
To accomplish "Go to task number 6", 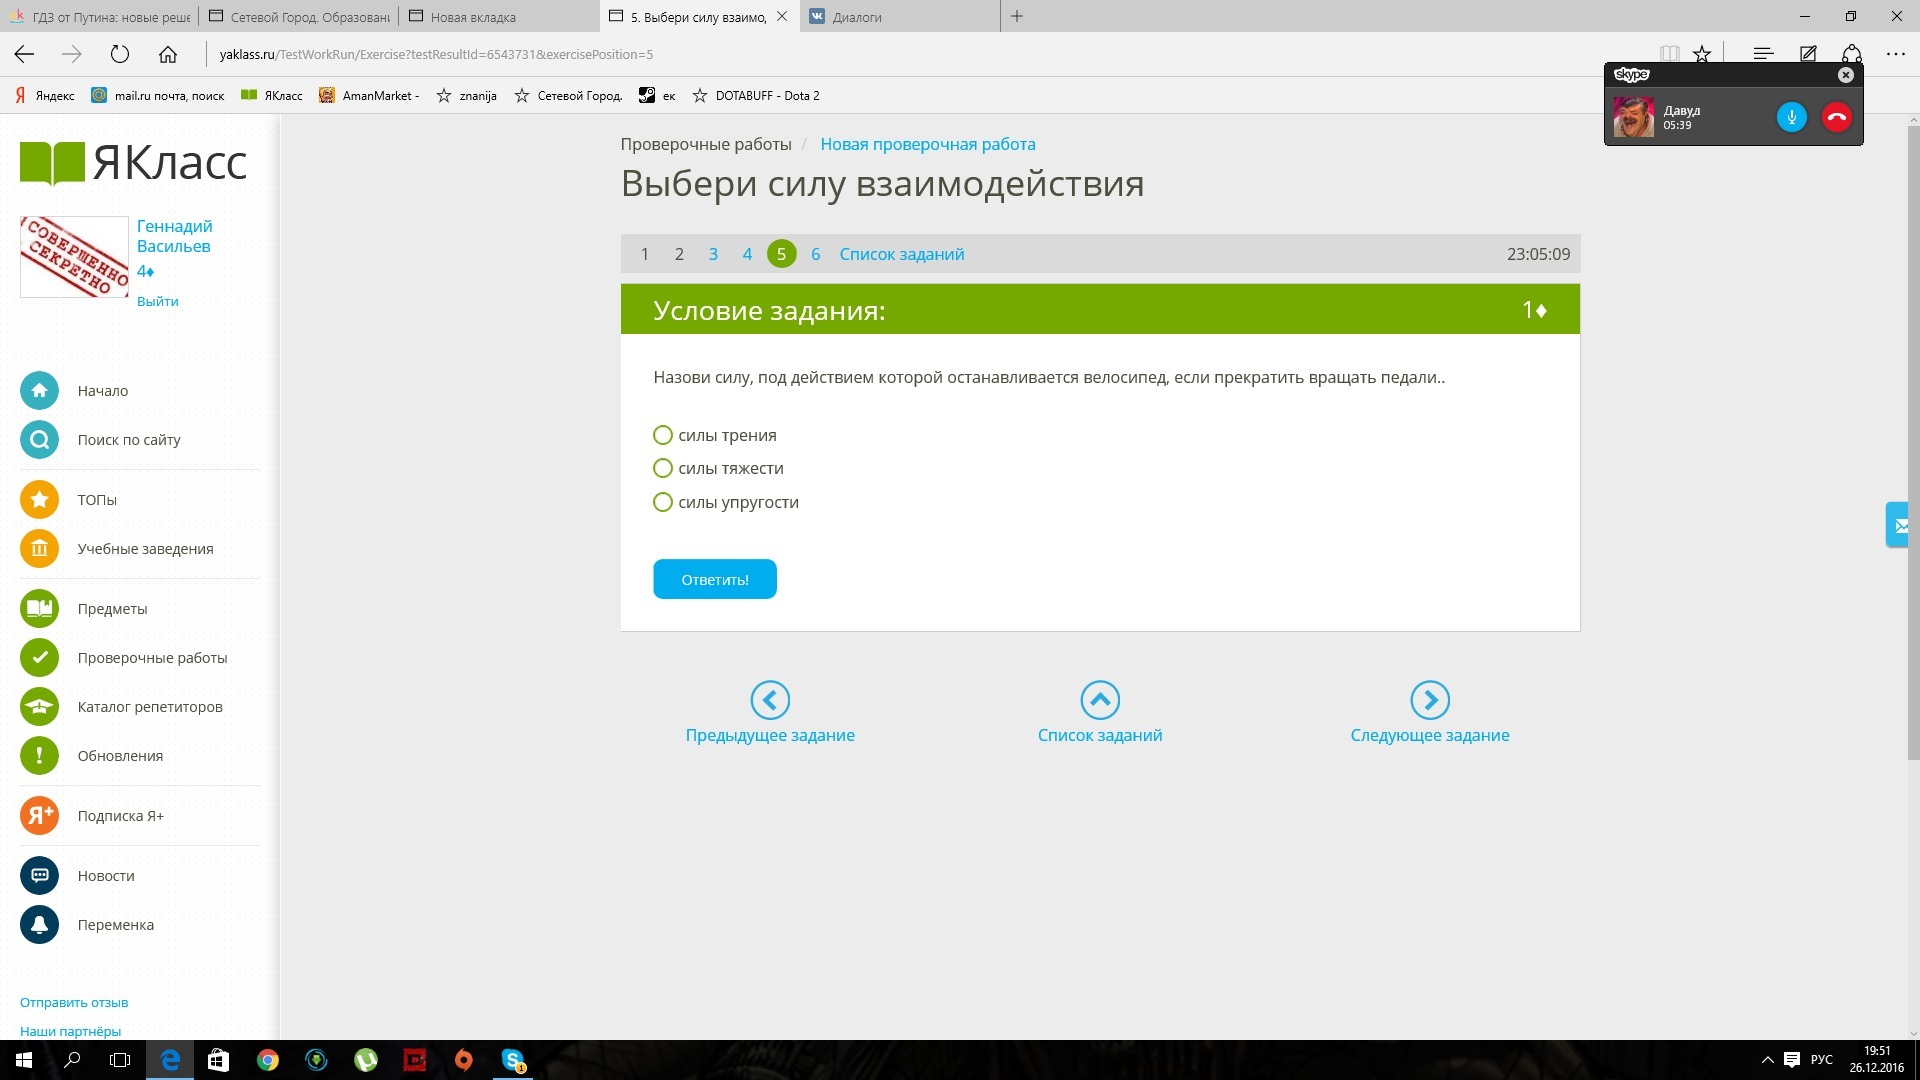I will click(815, 254).
